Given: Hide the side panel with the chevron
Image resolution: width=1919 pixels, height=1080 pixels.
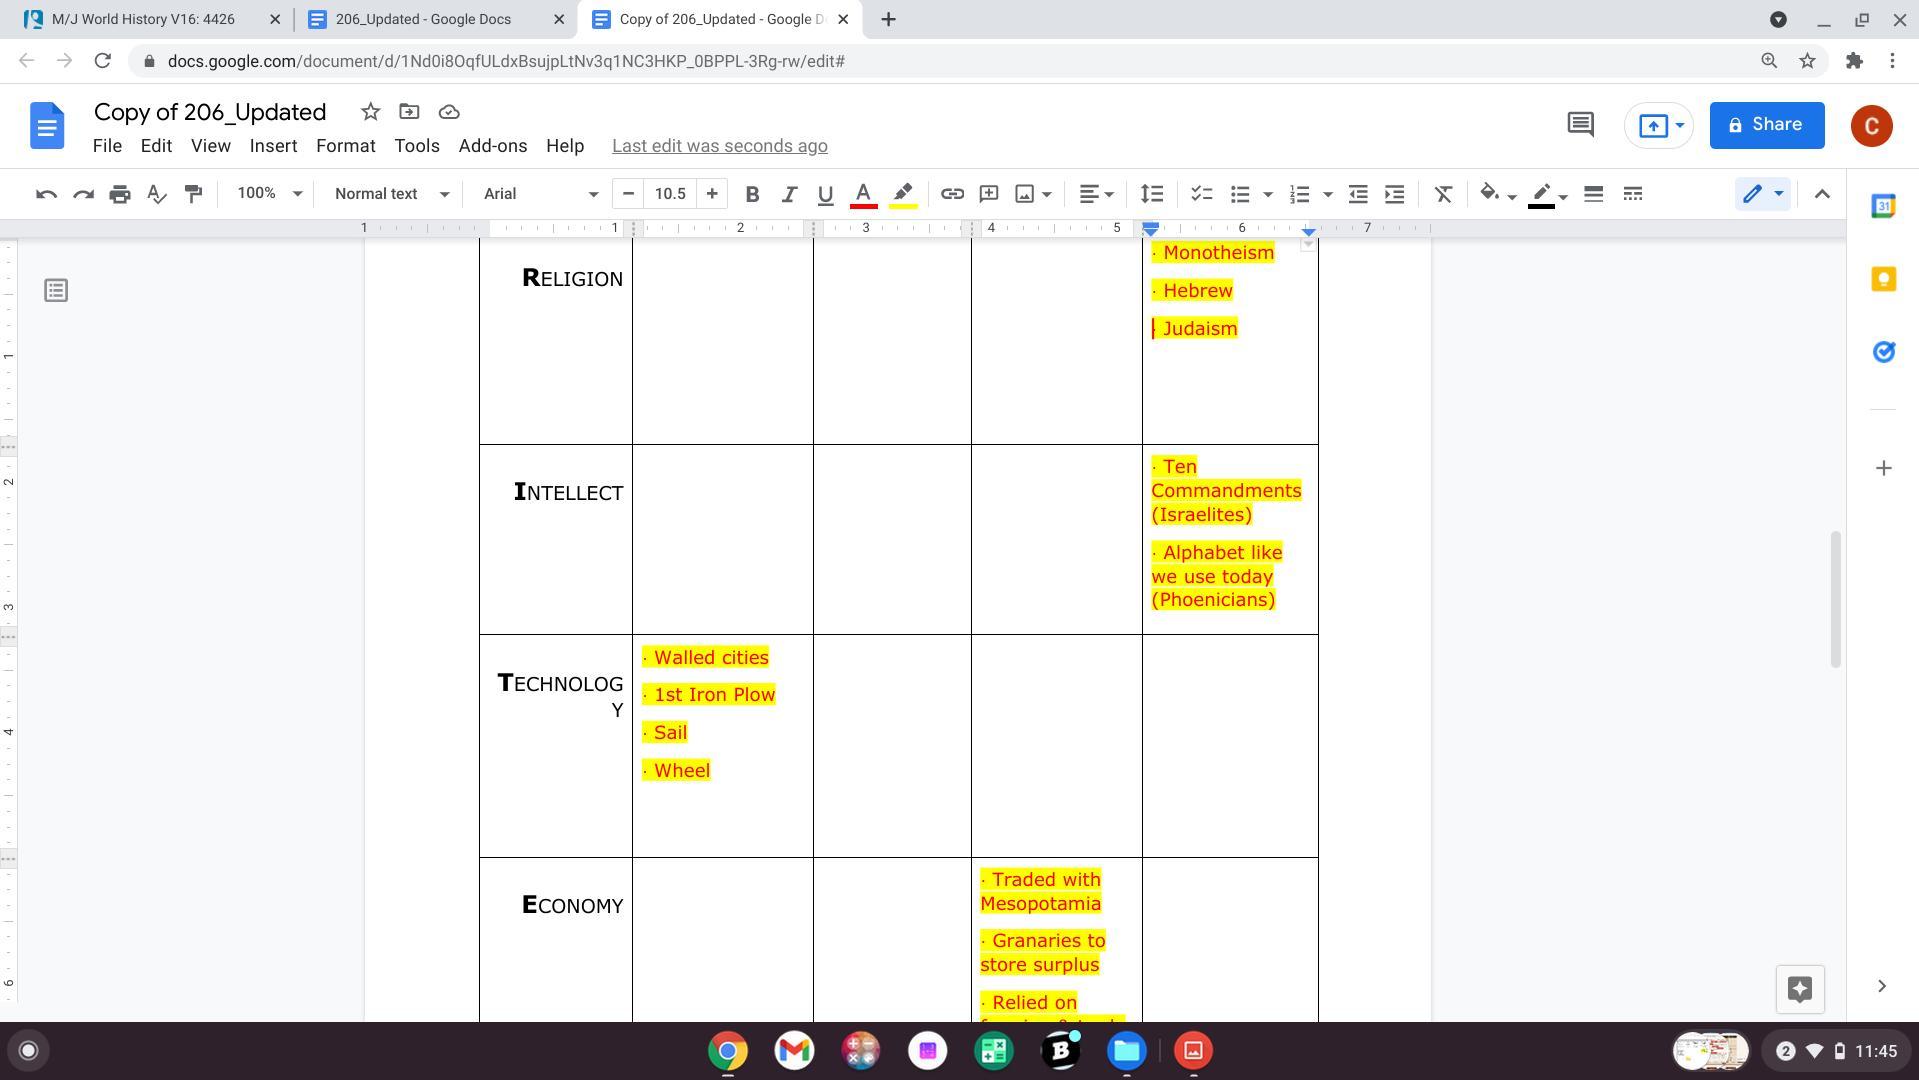Looking at the screenshot, I should click(1882, 987).
